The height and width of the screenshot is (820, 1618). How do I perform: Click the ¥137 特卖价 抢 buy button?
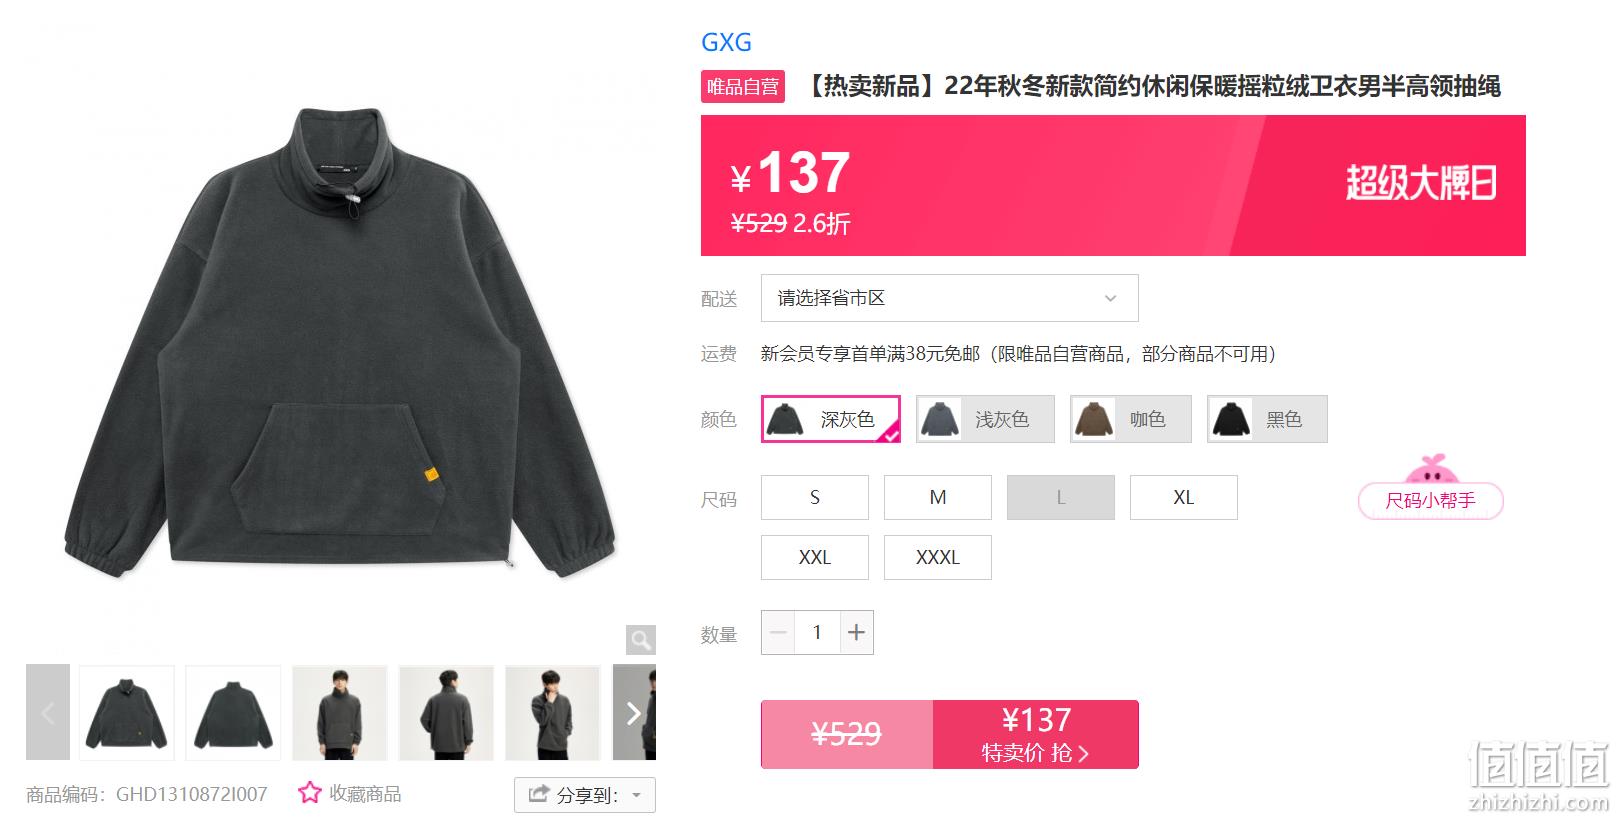click(1036, 734)
